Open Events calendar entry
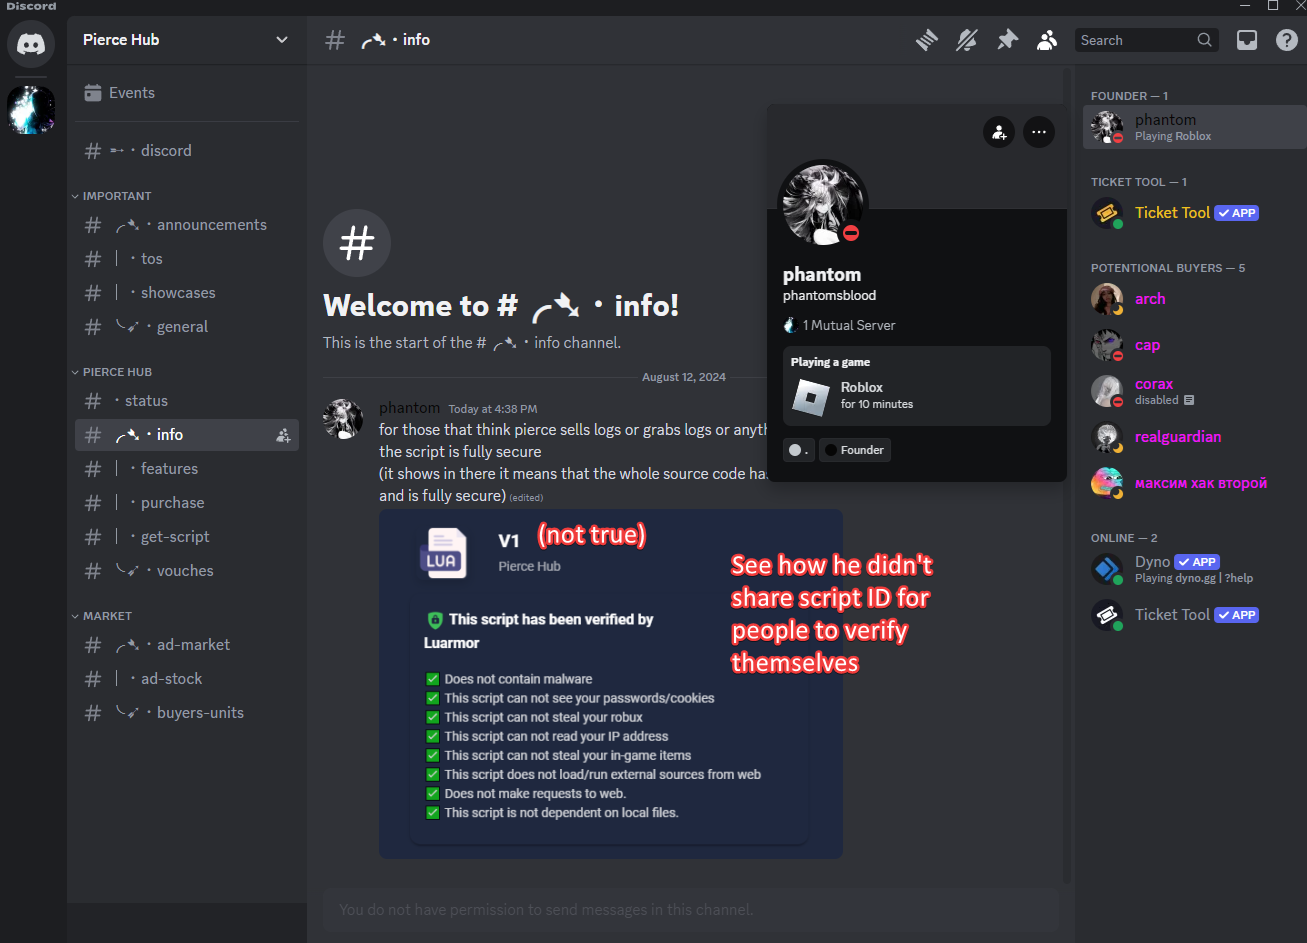This screenshot has height=943, width=1307. [x=187, y=93]
